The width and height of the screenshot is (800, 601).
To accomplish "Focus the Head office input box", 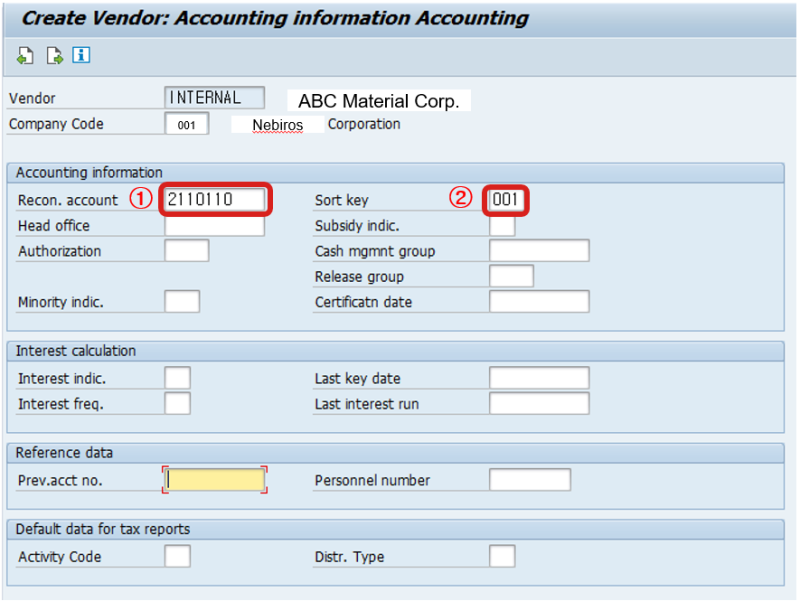I will (x=215, y=226).
